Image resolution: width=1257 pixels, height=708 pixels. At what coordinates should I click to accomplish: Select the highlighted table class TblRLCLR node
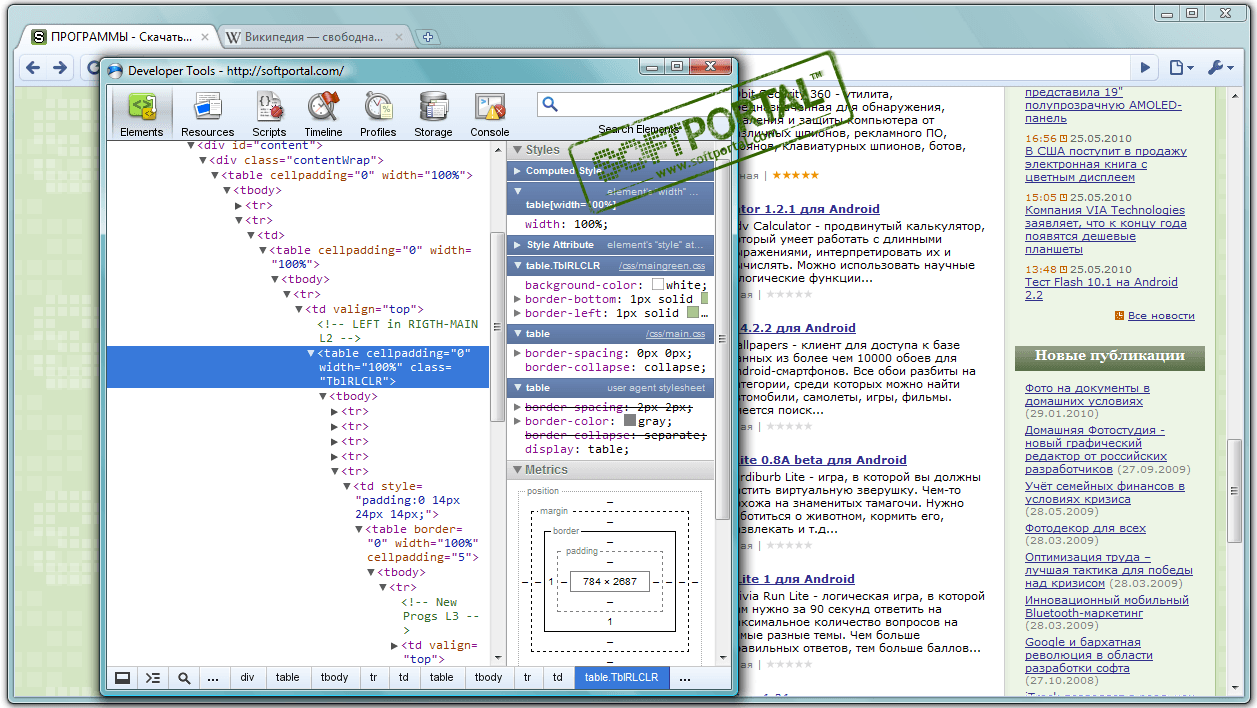[x=298, y=367]
